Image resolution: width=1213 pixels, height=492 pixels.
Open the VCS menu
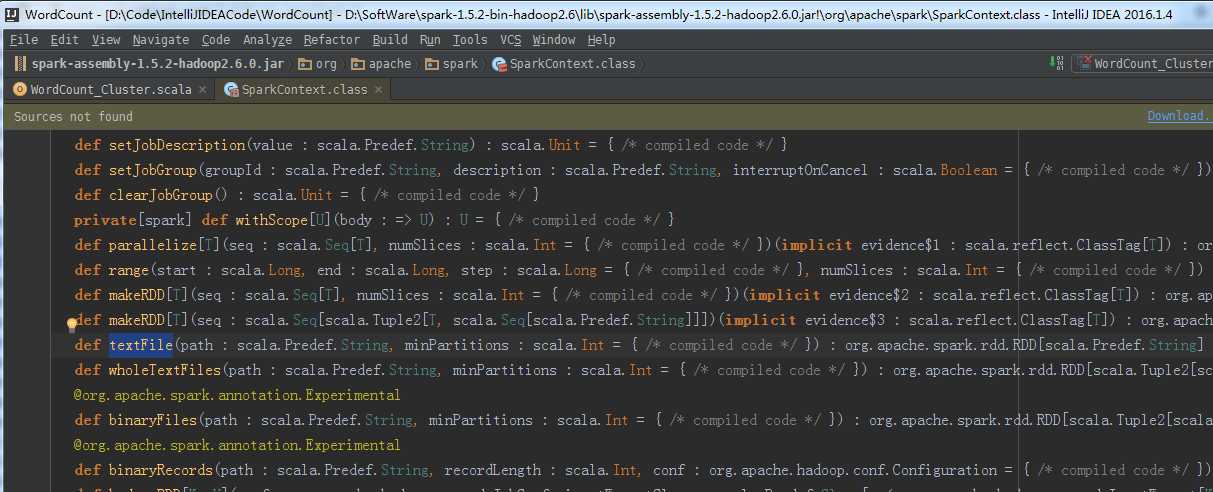[510, 40]
